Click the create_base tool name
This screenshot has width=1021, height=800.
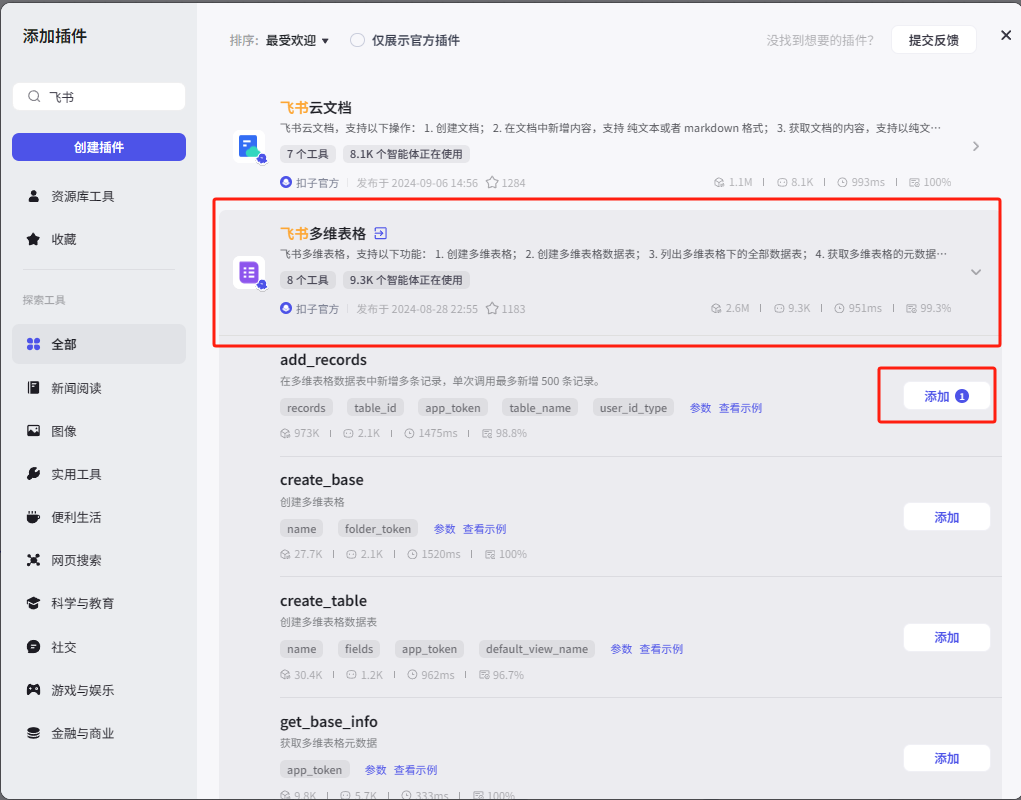click(322, 480)
